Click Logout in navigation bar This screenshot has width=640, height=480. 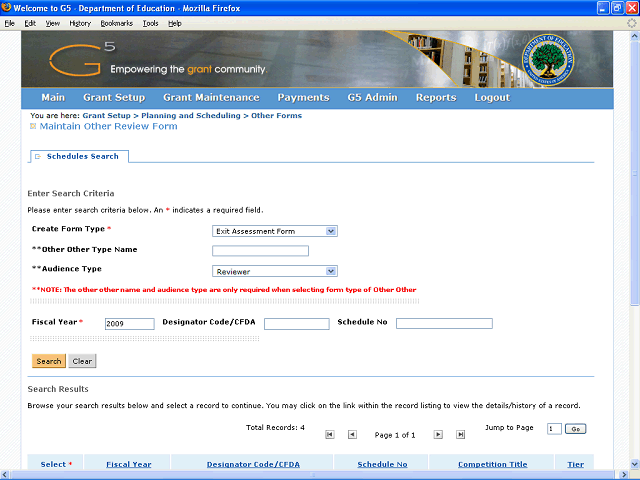click(x=492, y=98)
